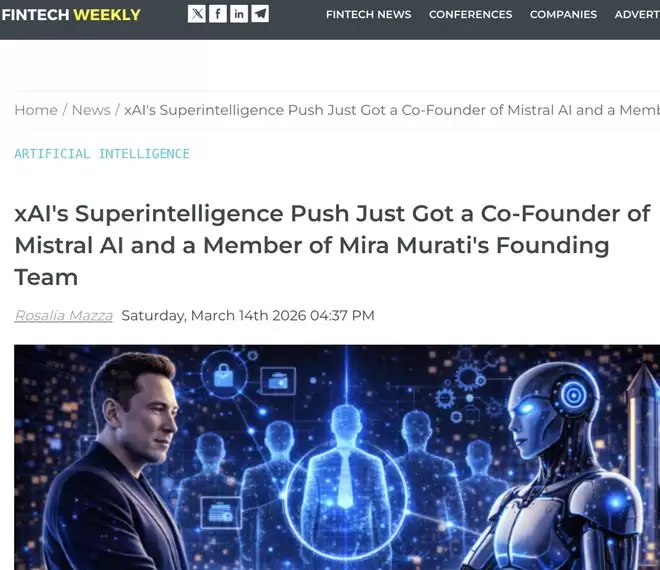
Task: Open the Conferences menu item
Action: click(470, 14)
